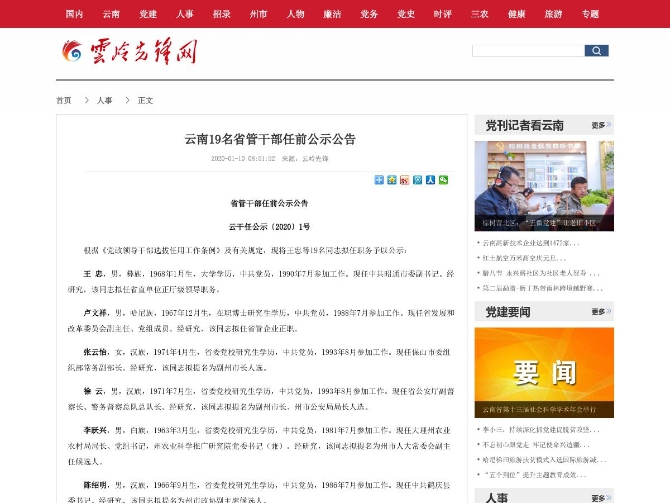Share article to QQ Zone star icon
This screenshot has height=503, width=670.
tap(392, 180)
